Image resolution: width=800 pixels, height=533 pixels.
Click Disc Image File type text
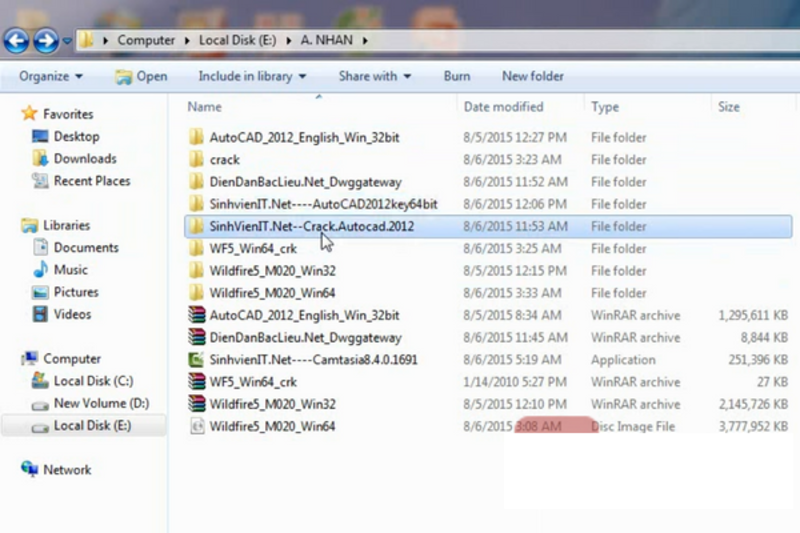[633, 426]
